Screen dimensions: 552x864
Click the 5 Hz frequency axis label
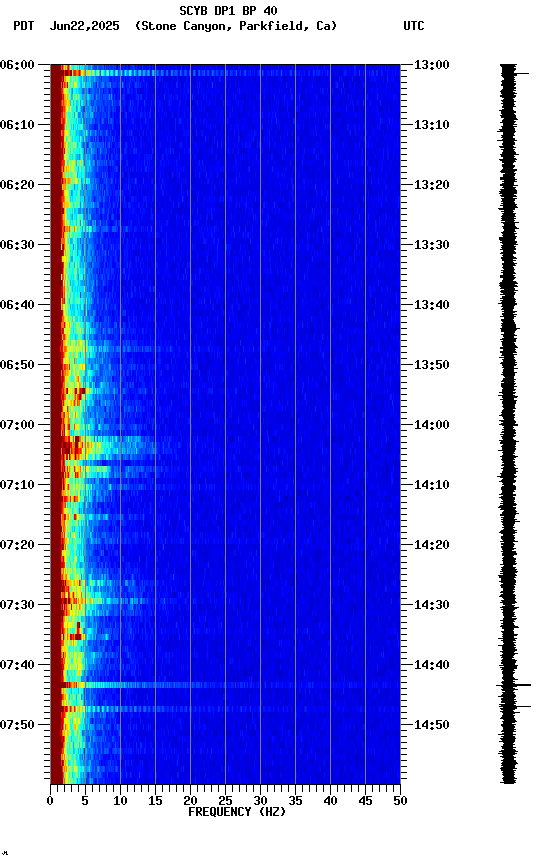[x=85, y=801]
